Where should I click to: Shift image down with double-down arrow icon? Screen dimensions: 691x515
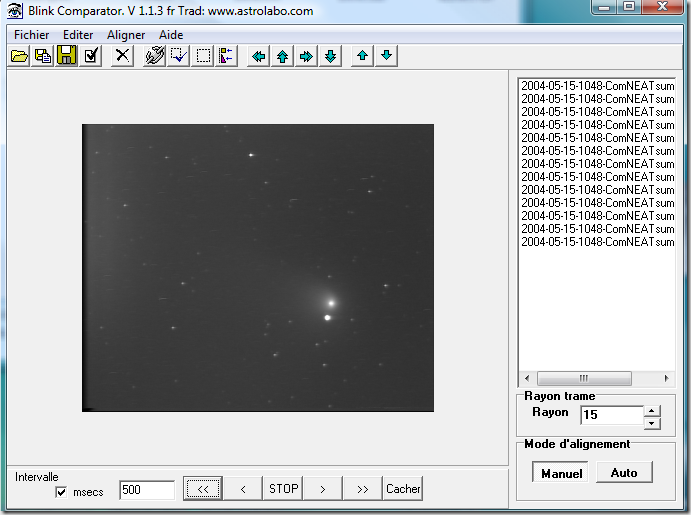click(330, 56)
